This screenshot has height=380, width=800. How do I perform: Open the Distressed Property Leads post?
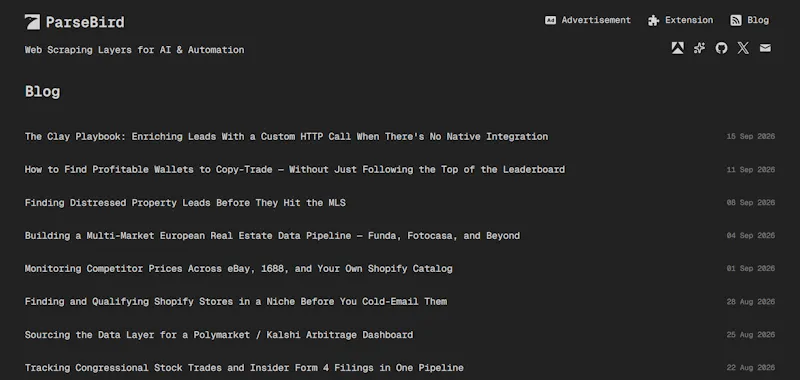[x=185, y=202]
